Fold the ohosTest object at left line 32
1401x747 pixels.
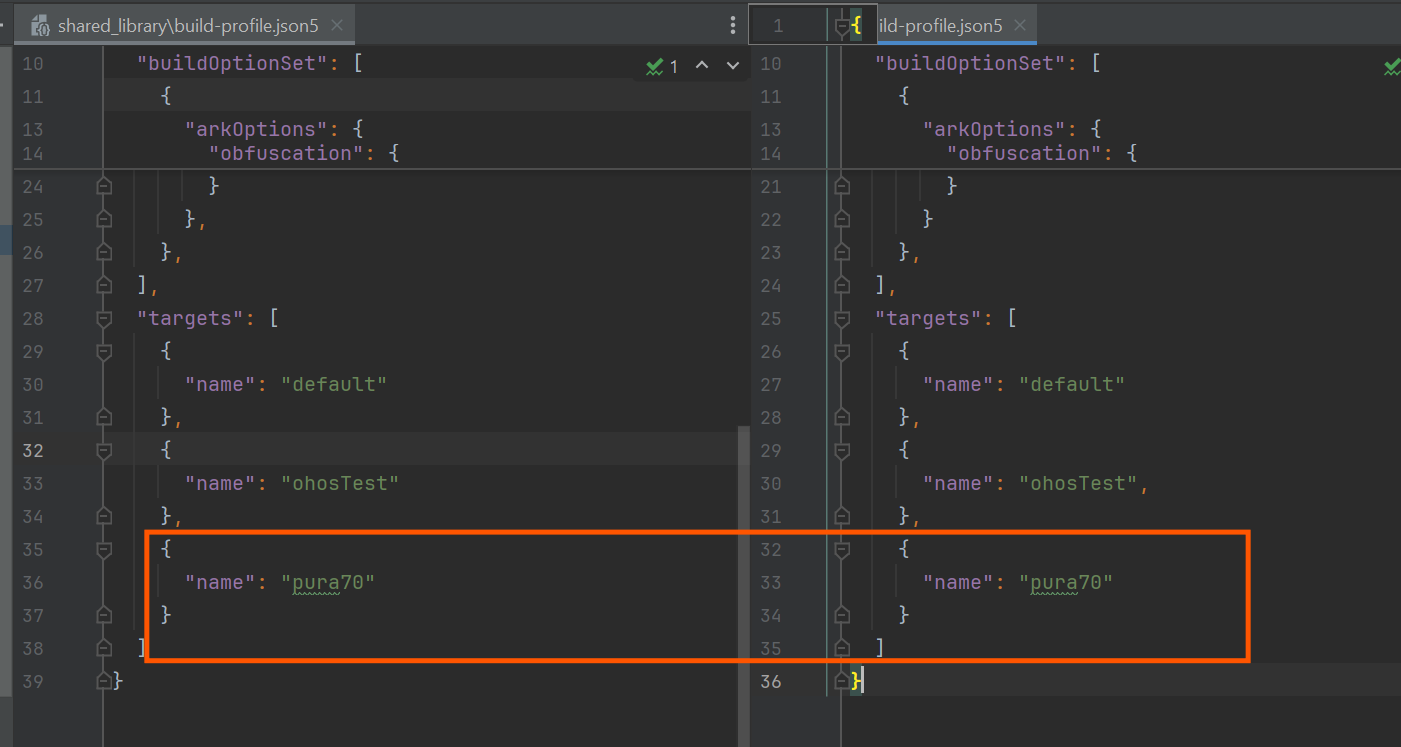pos(103,451)
